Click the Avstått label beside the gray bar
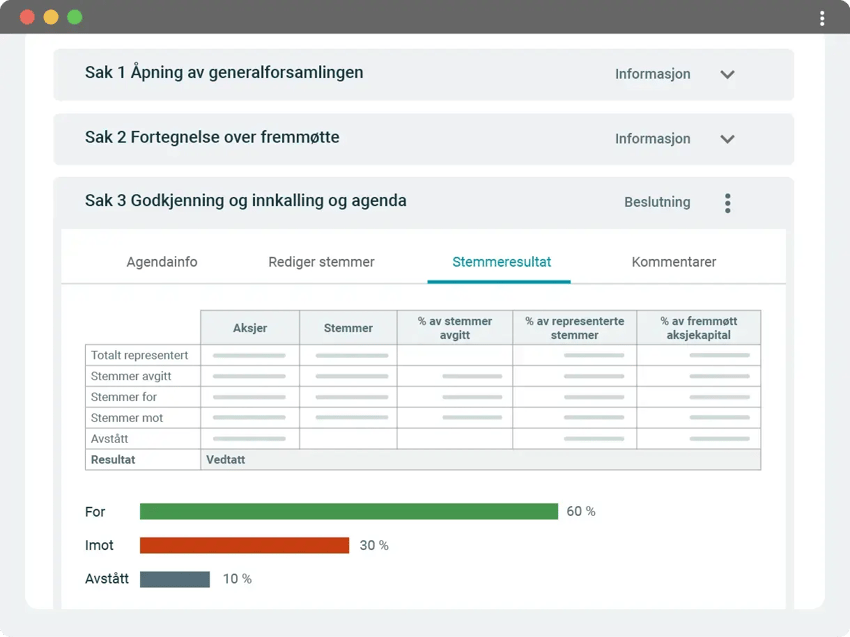This screenshot has width=850, height=637. coord(107,579)
